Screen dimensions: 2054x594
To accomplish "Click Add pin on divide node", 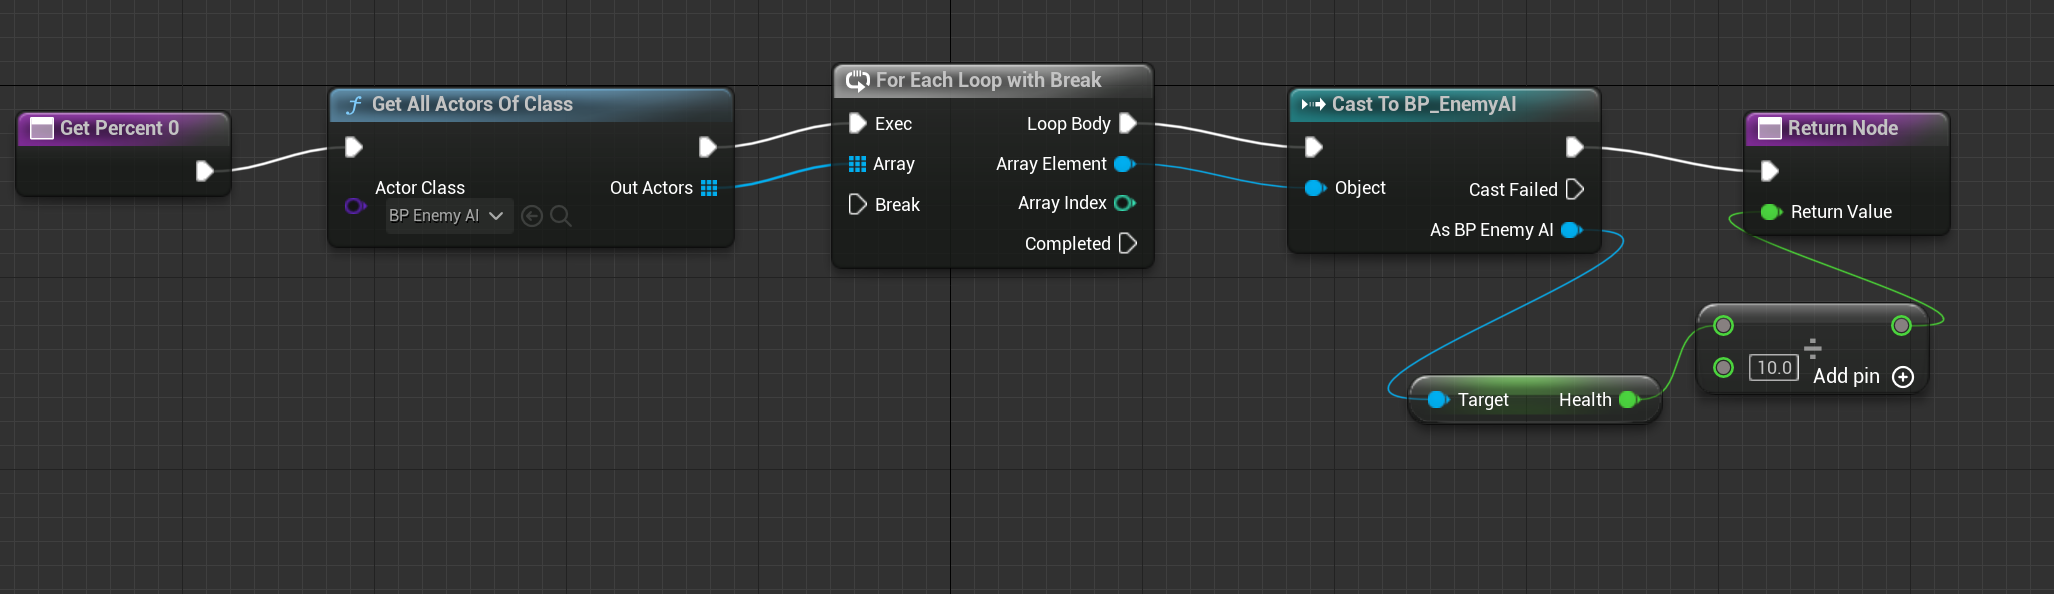I will [x=1863, y=376].
